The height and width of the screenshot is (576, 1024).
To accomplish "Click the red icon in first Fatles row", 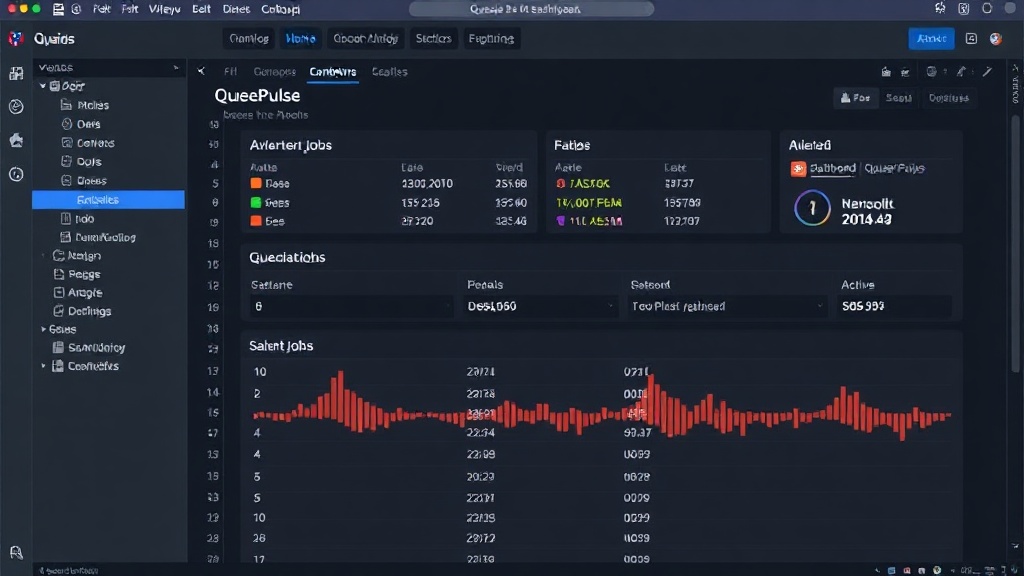I will point(560,184).
